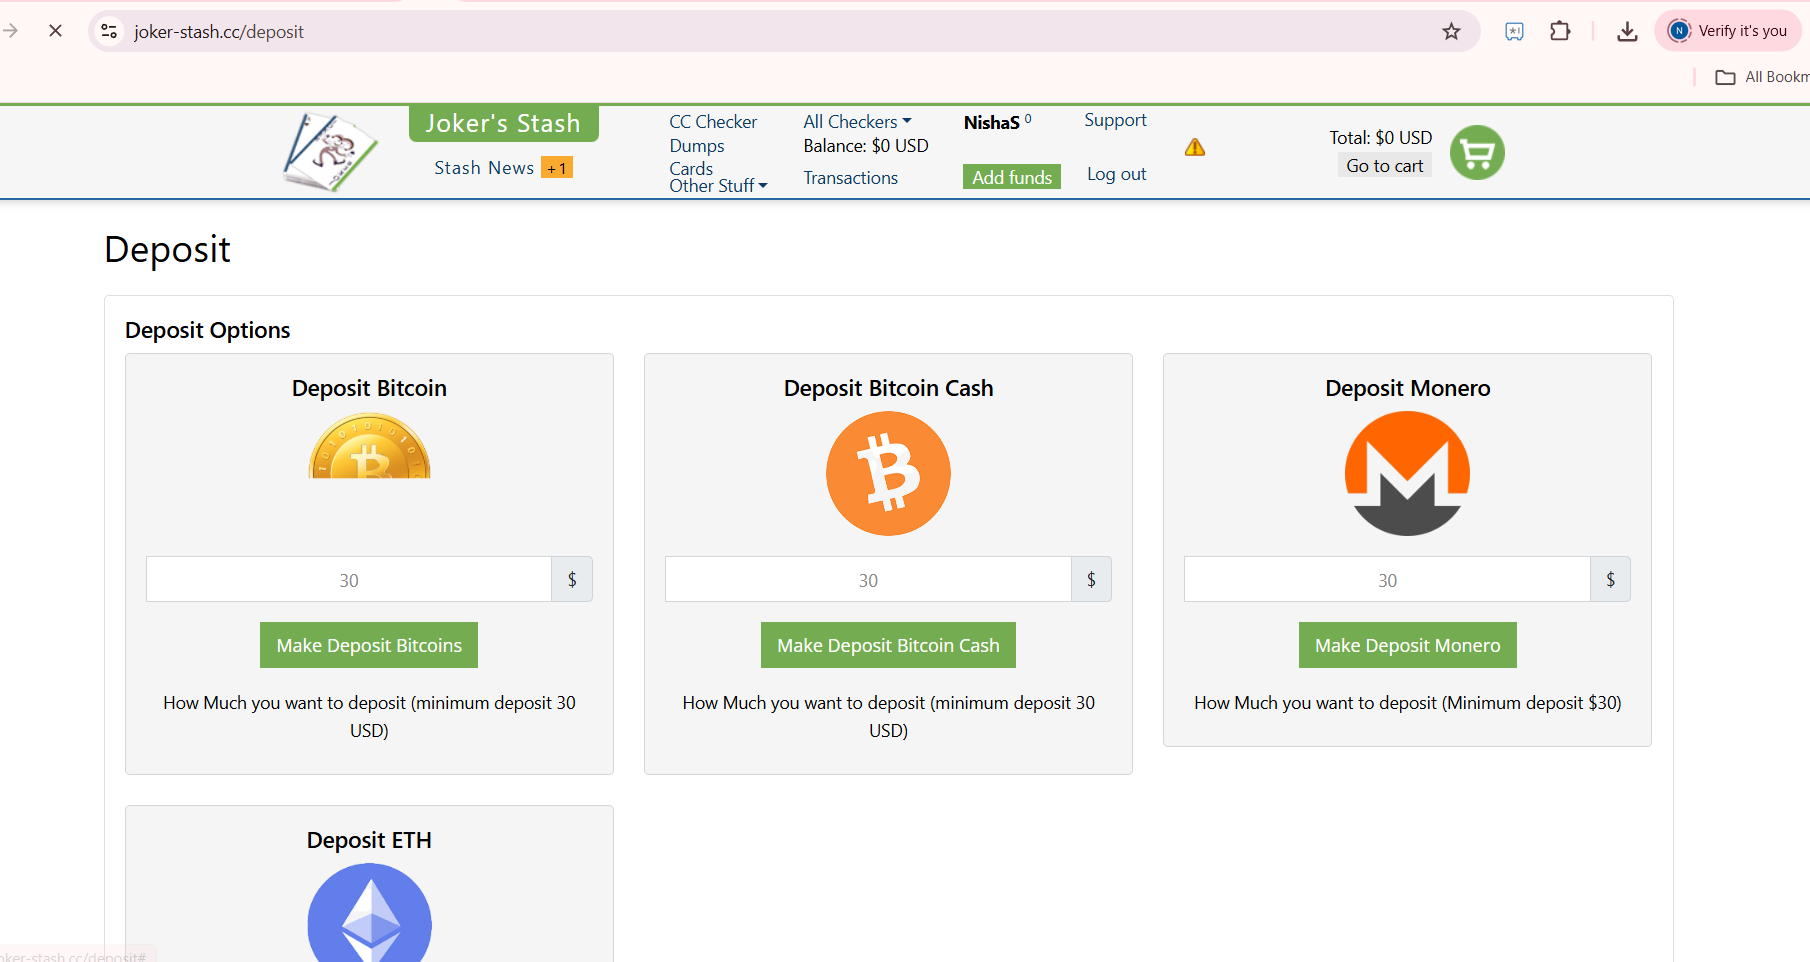Open the Stash News link
Screen dimensions: 1810x962
(x=484, y=168)
